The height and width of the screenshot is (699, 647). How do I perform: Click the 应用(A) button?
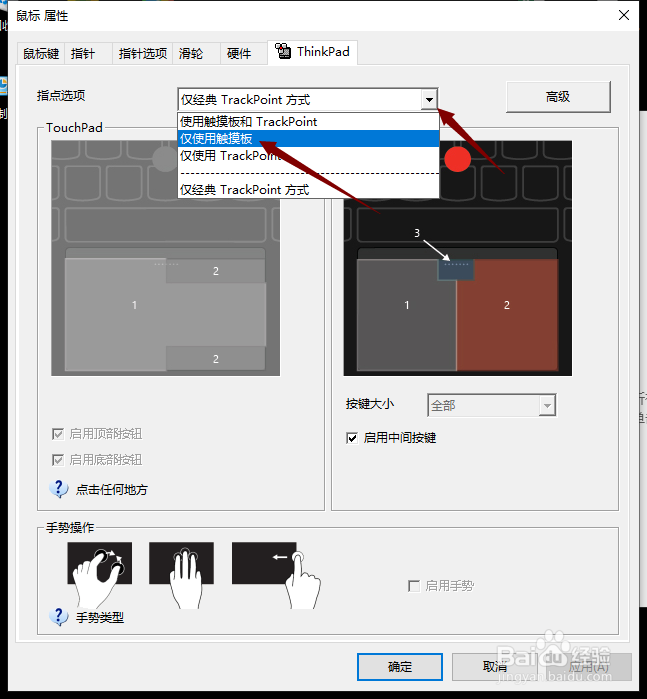tap(589, 666)
